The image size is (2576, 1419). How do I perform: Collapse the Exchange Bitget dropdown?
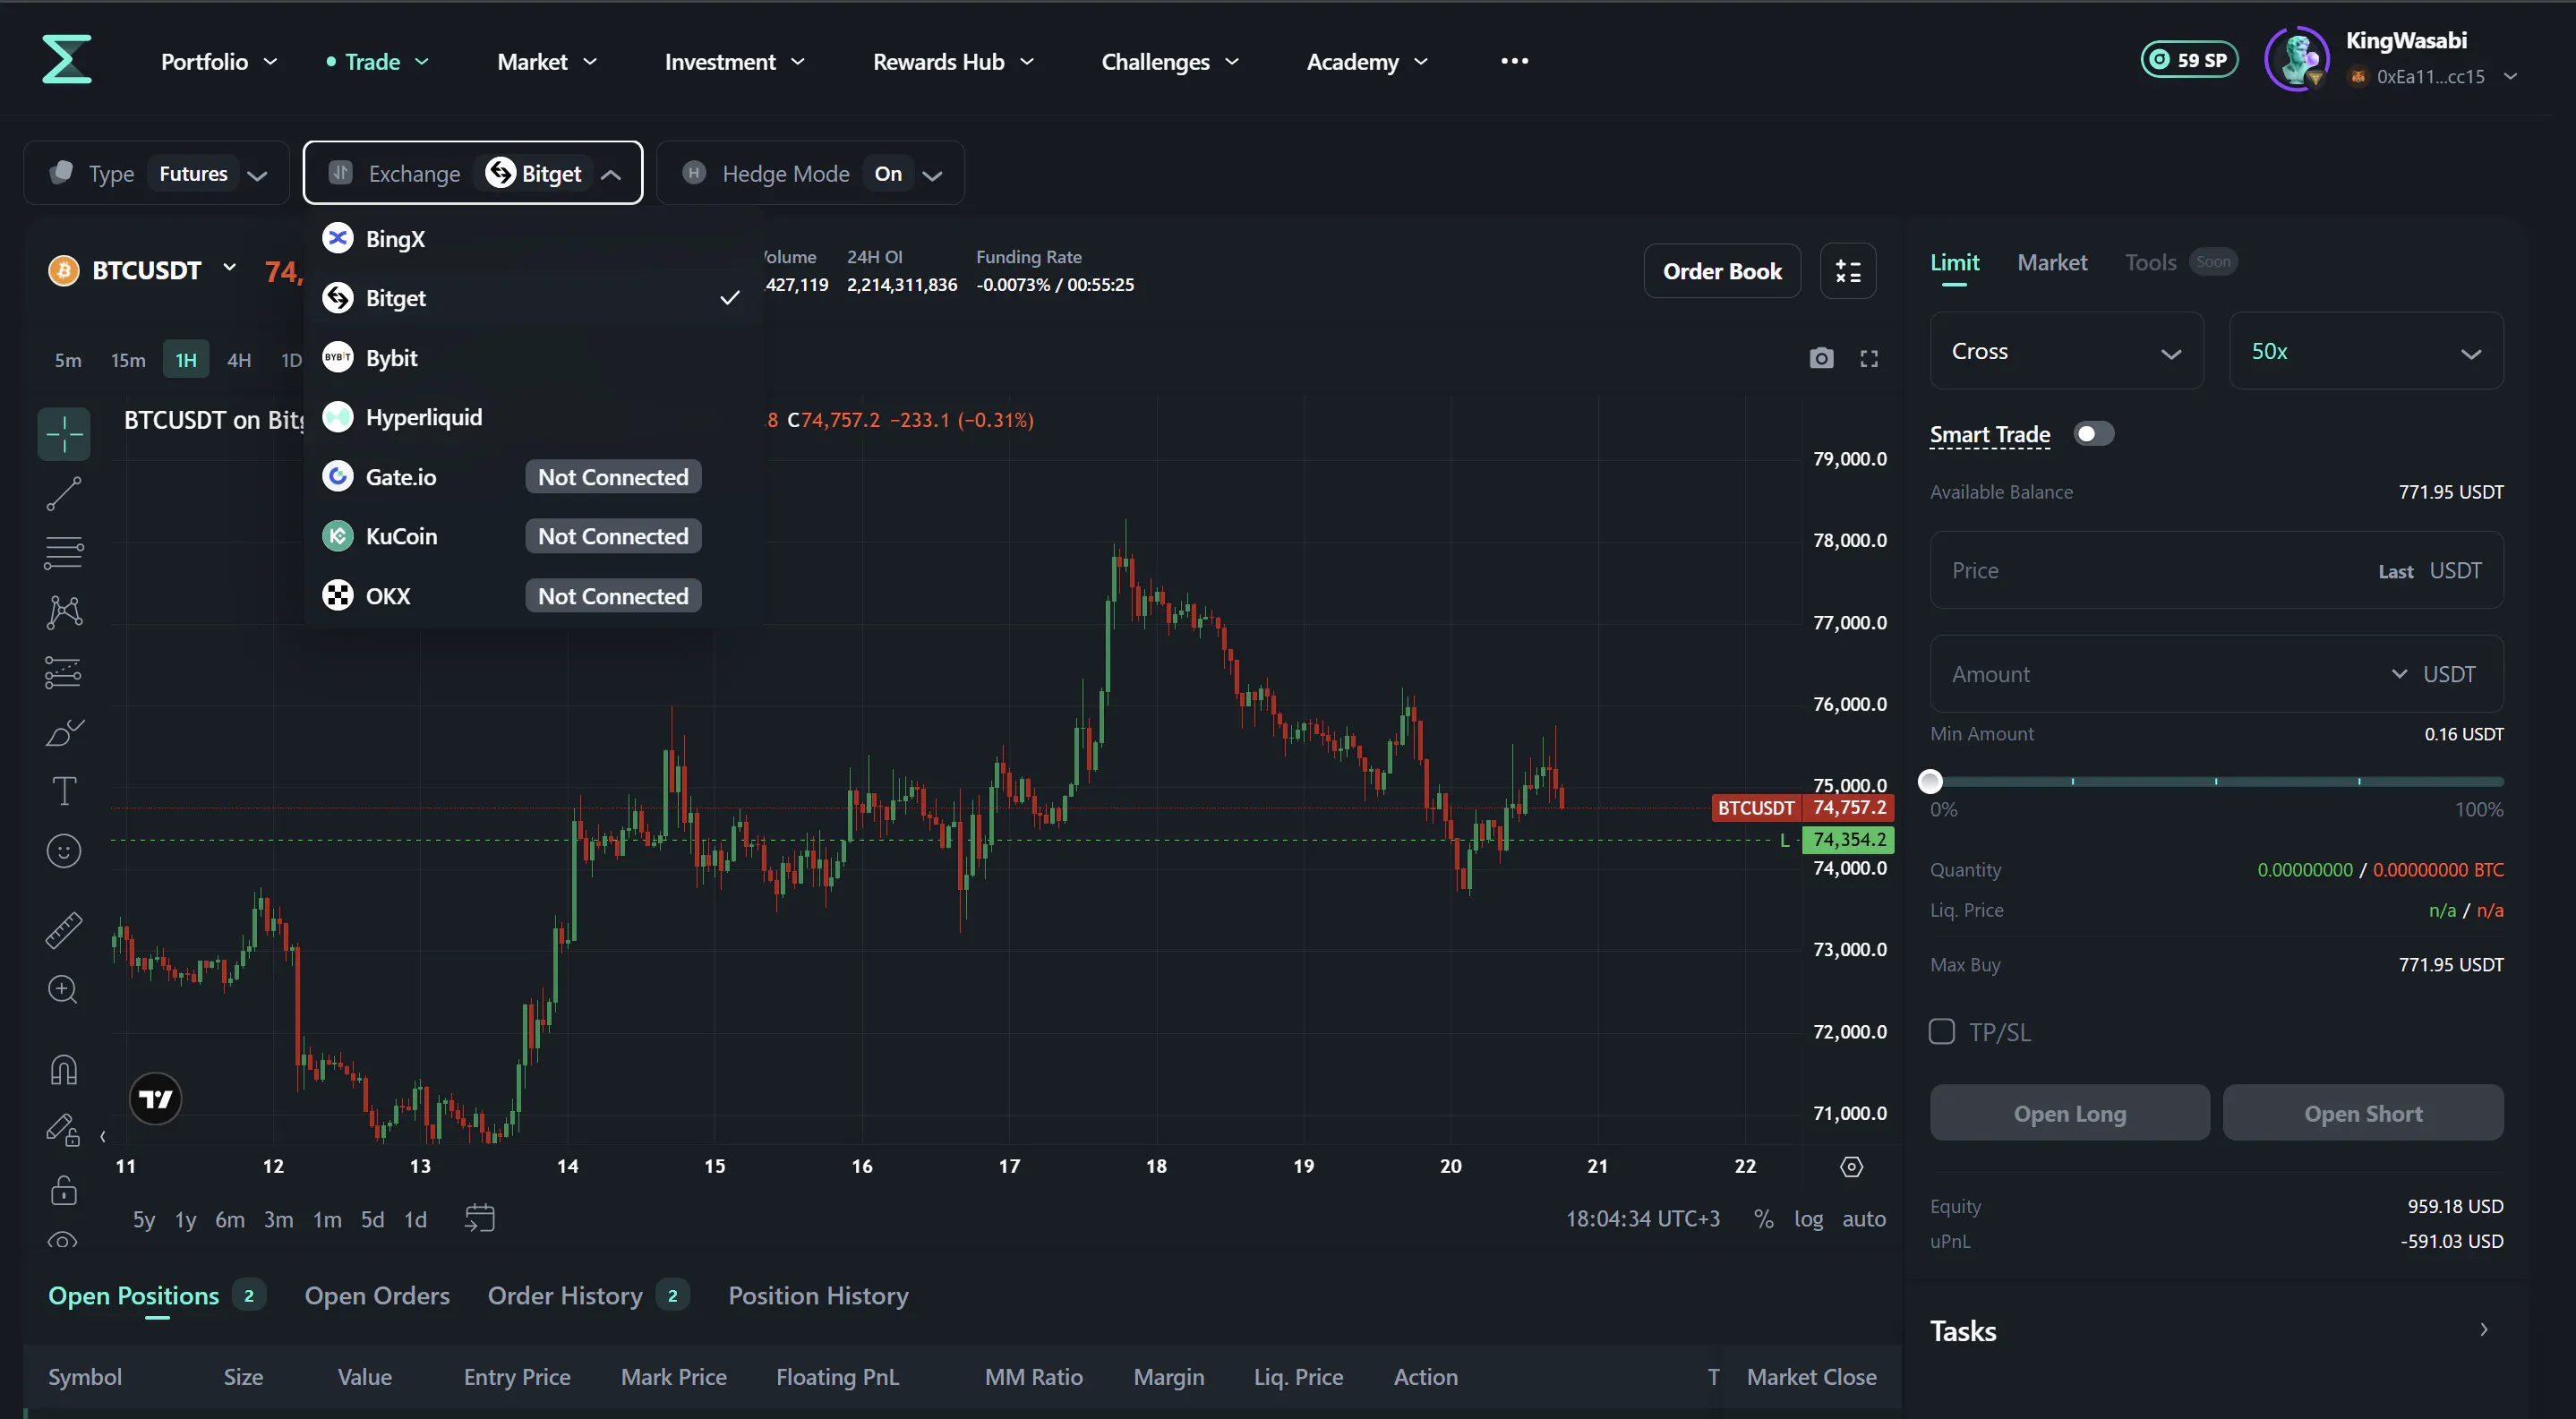pos(473,173)
